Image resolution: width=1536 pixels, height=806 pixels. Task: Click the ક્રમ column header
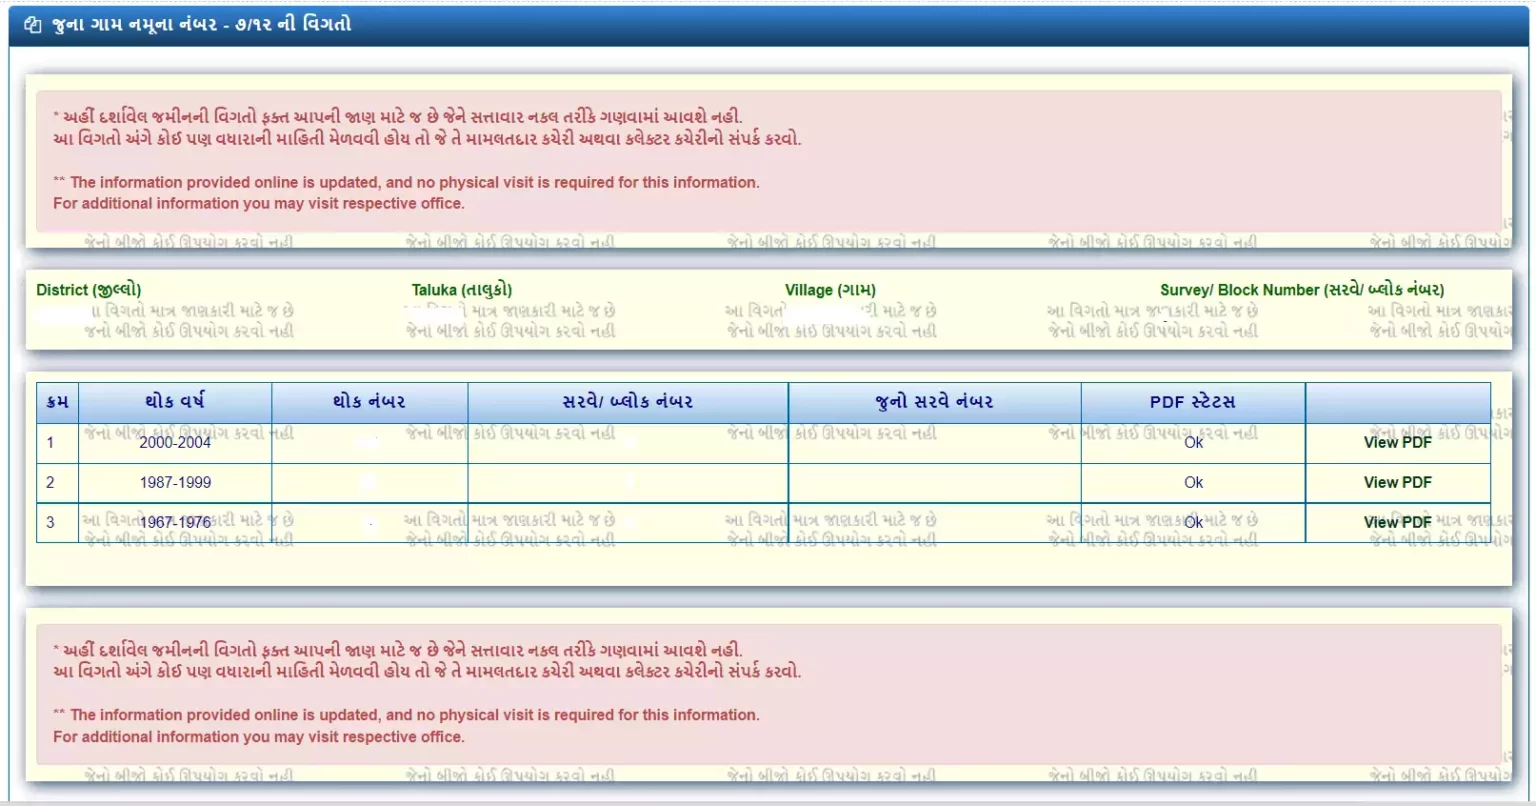(57, 402)
